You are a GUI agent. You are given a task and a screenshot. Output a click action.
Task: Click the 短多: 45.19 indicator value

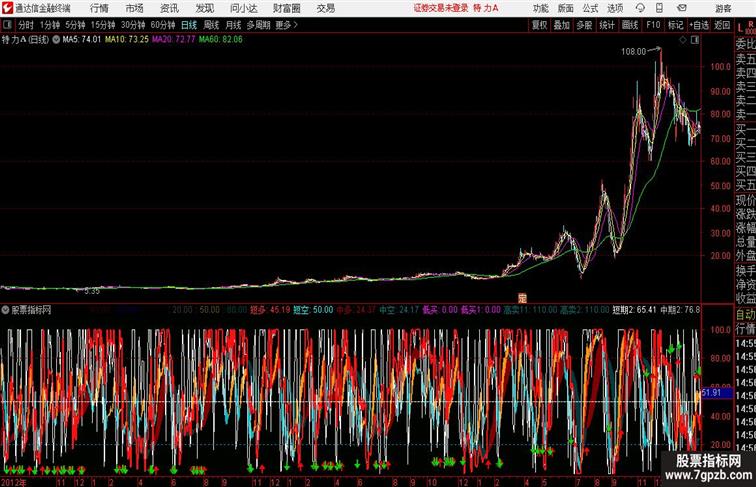click(x=270, y=310)
